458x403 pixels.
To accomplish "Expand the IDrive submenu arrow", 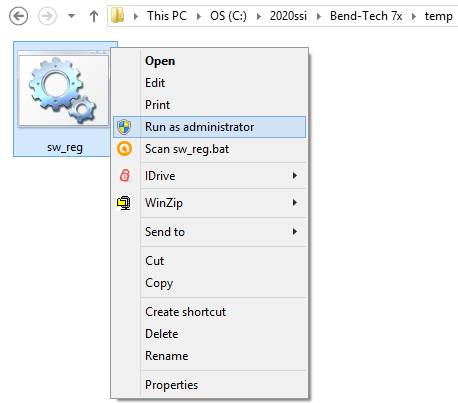I will pos(294,175).
